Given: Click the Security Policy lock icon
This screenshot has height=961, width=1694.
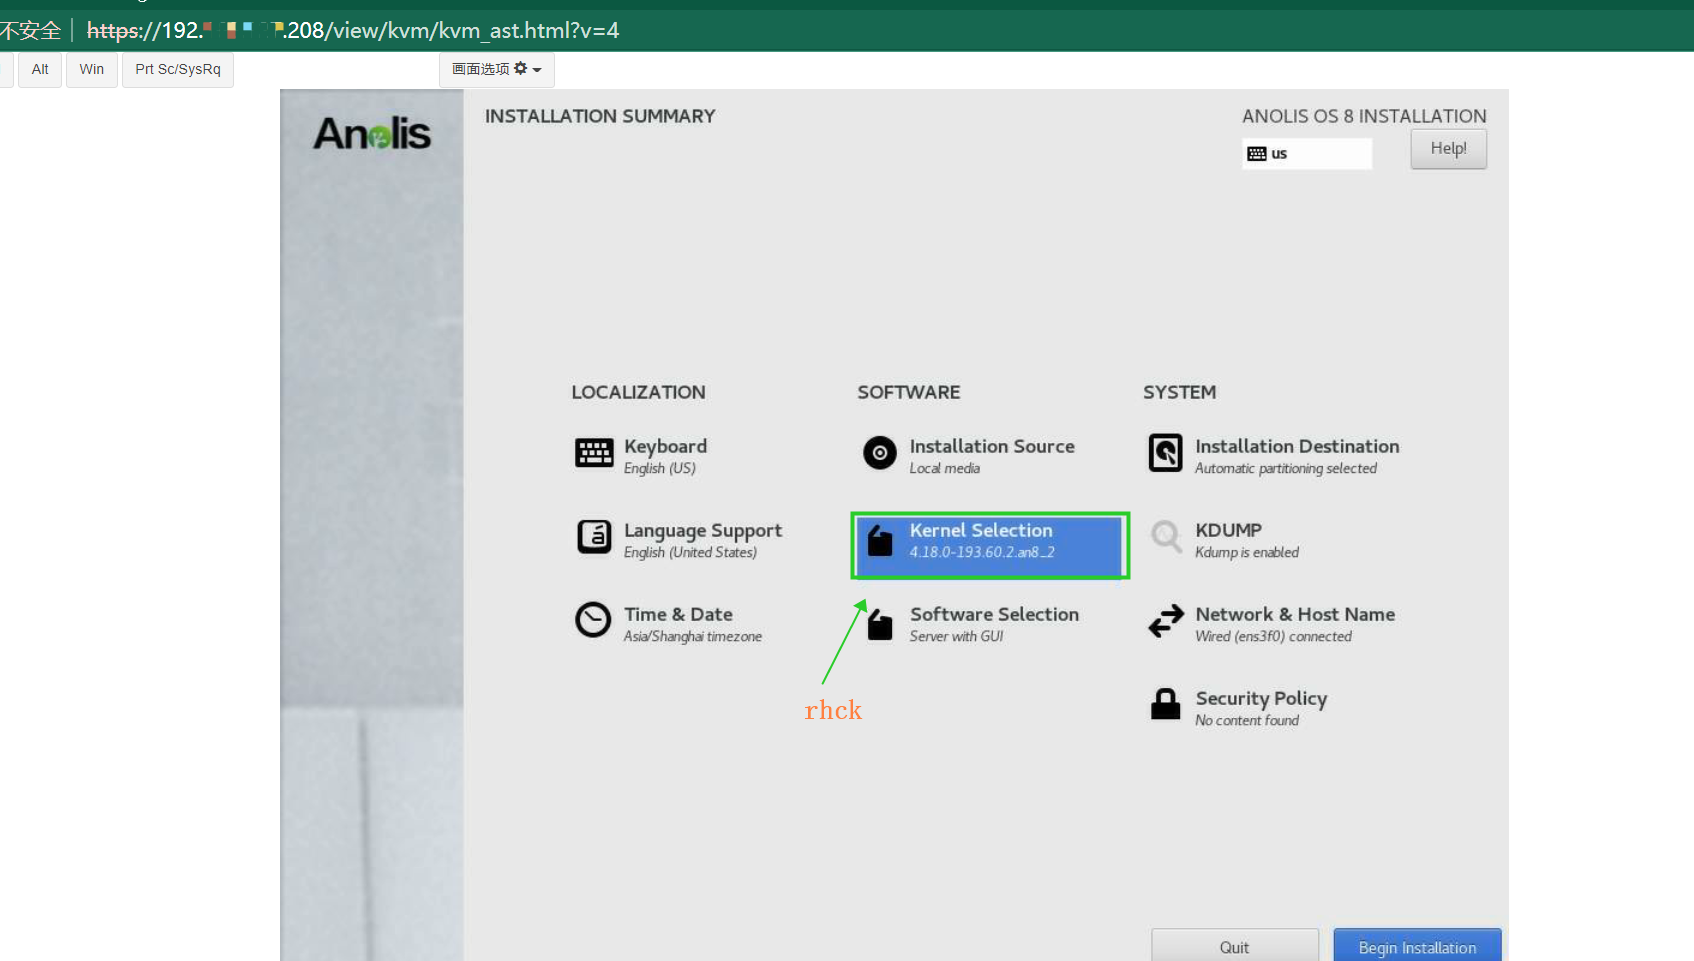Looking at the screenshot, I should click(x=1165, y=704).
